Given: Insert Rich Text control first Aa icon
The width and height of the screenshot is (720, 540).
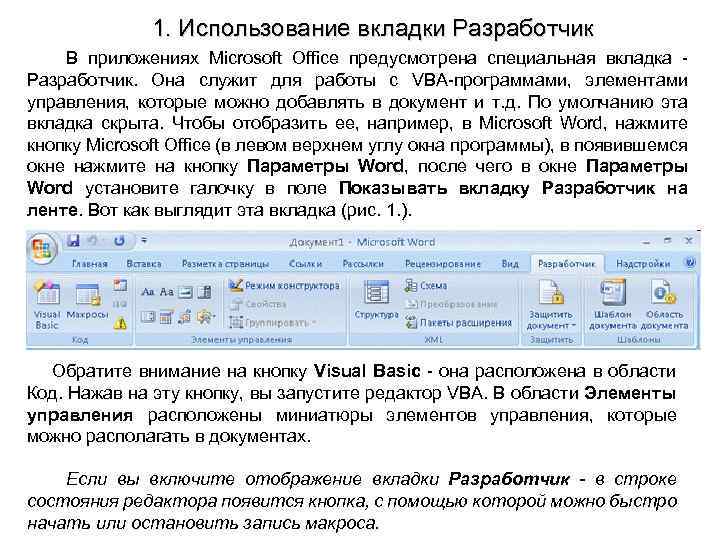Looking at the screenshot, I should pos(148,292).
